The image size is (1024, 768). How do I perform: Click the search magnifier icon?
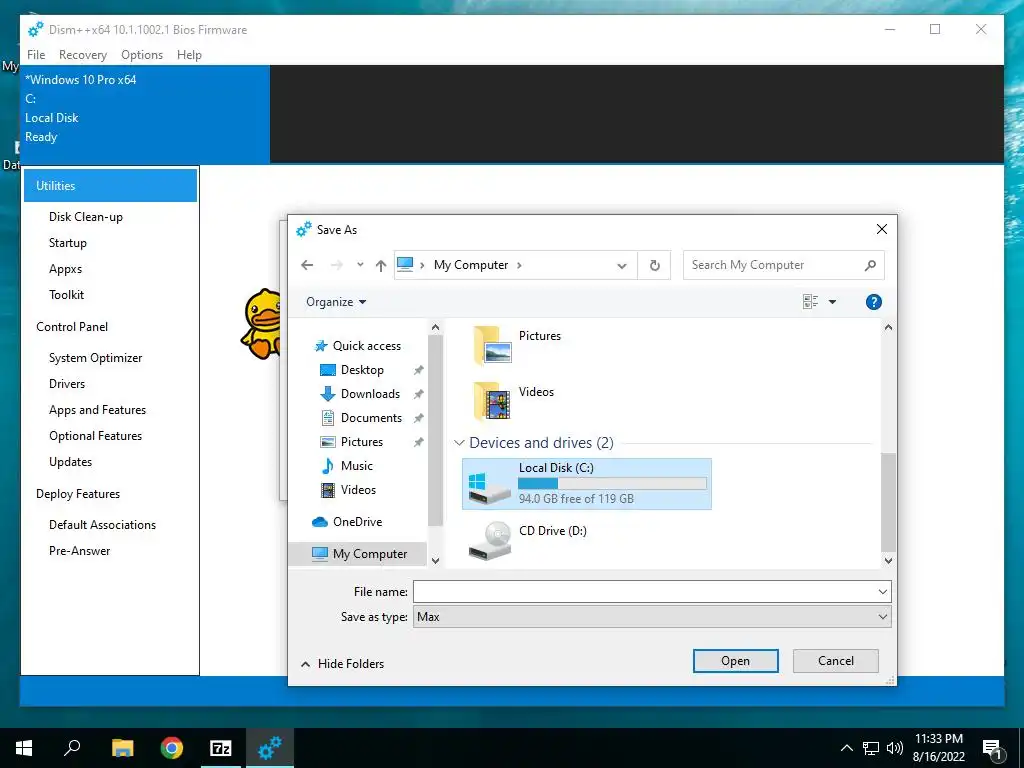870,265
